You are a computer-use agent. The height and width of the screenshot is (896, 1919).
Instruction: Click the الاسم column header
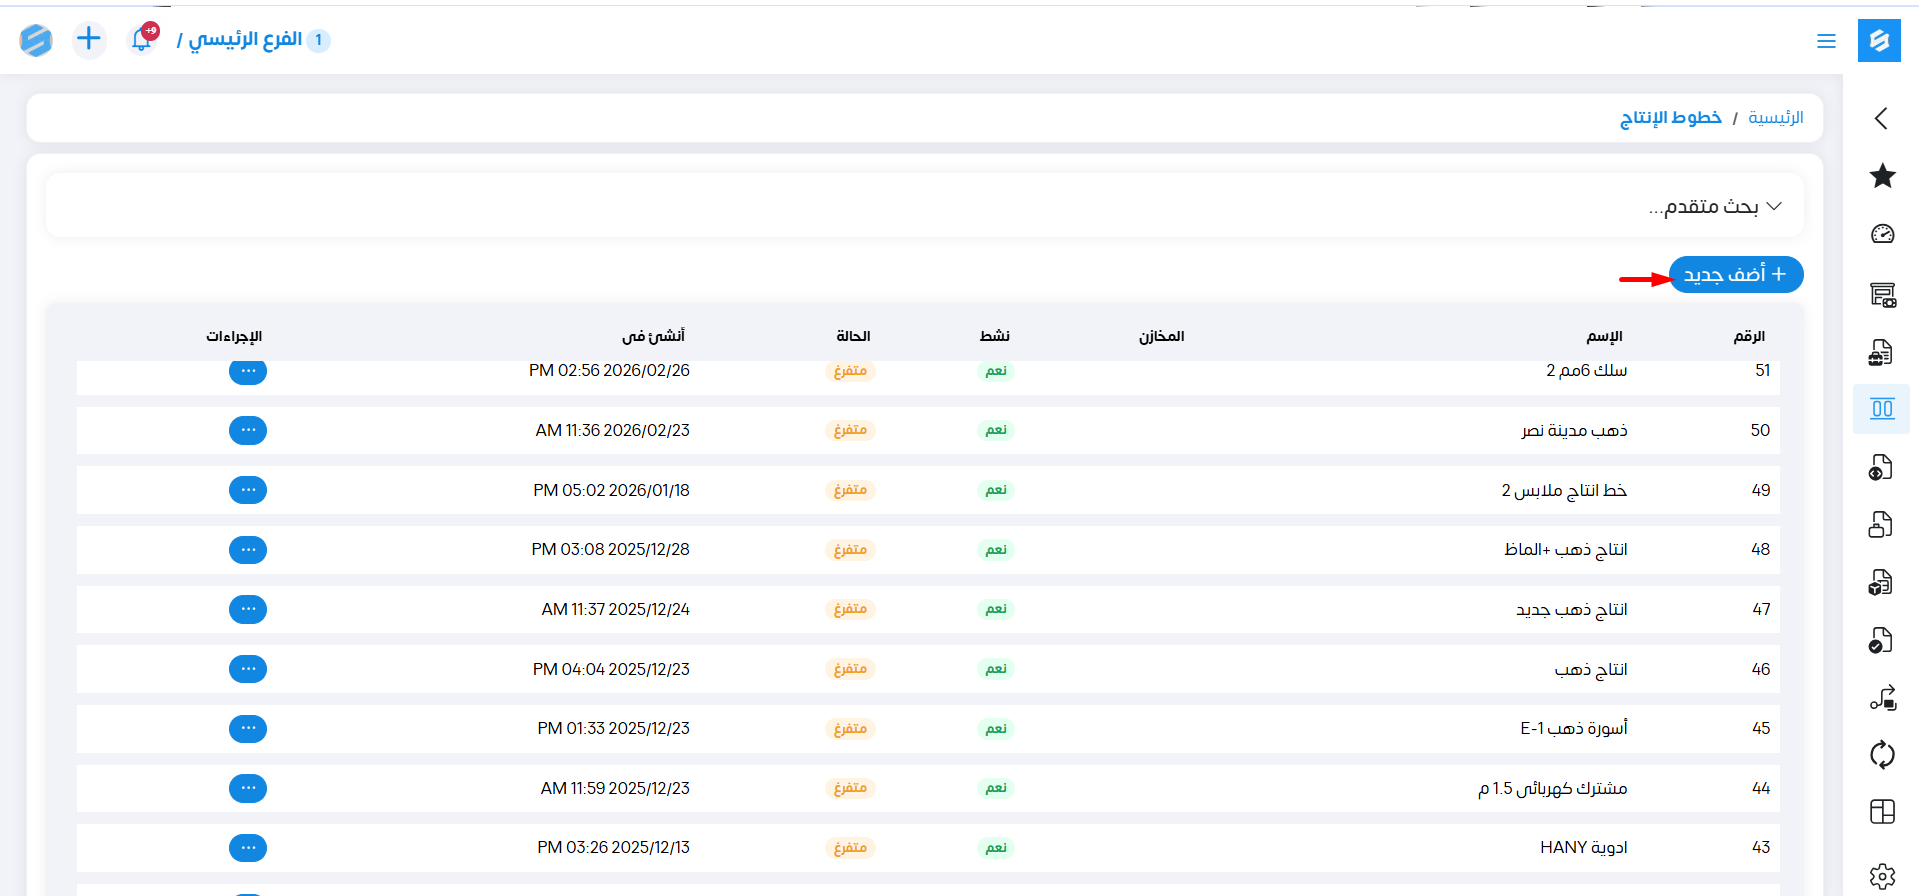pos(1604,336)
